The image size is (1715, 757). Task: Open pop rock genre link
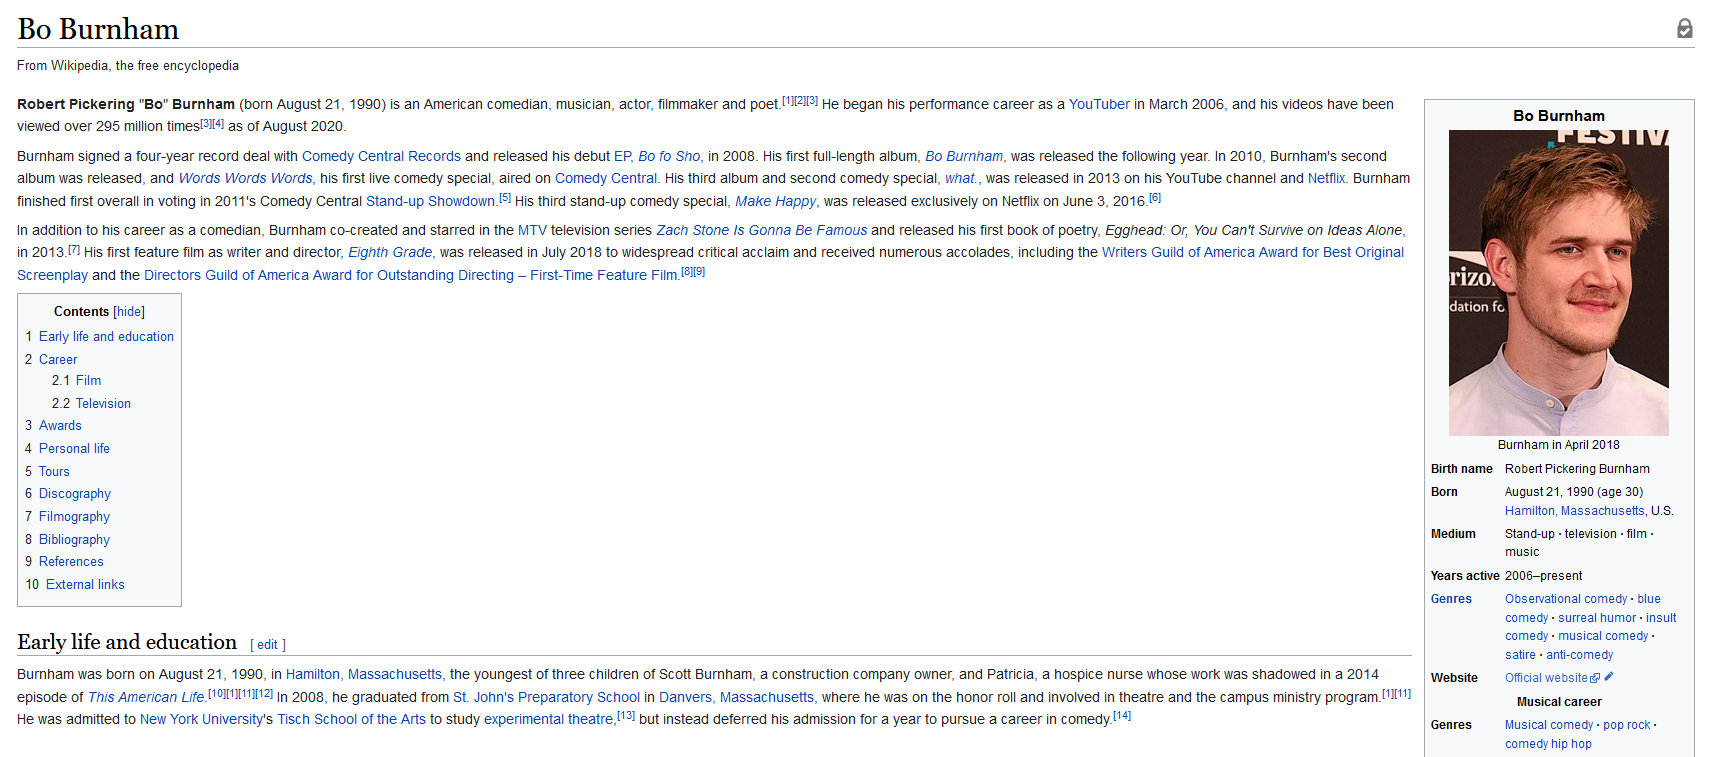1627,725
